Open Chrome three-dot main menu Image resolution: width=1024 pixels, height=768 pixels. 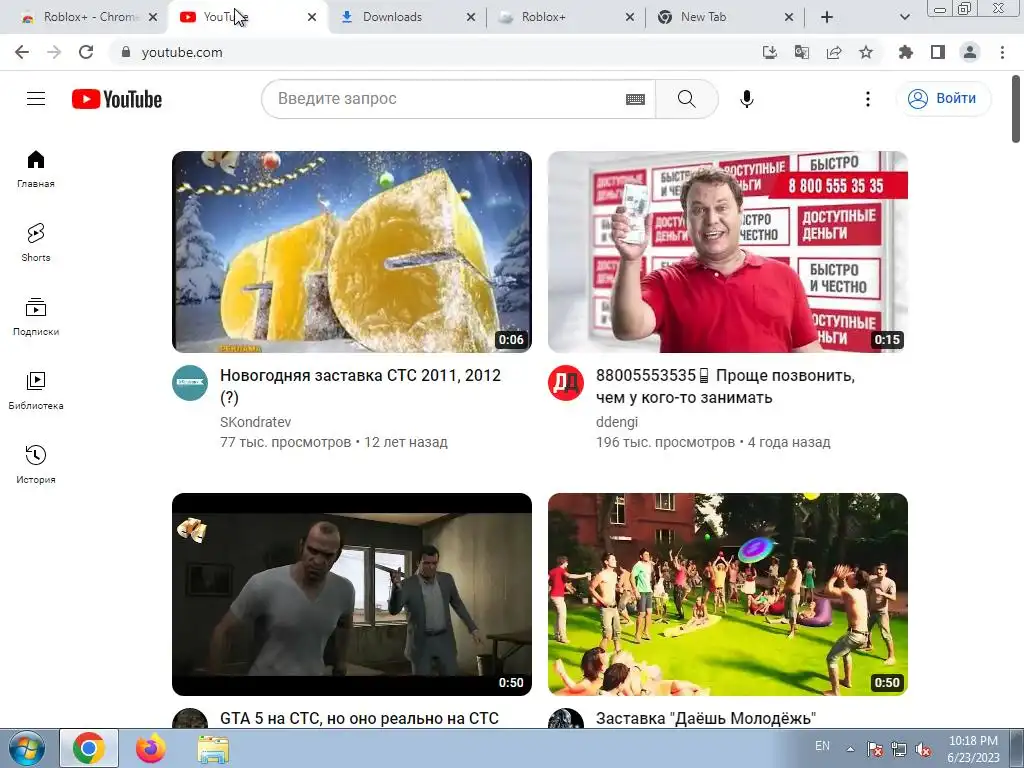[x=1002, y=52]
